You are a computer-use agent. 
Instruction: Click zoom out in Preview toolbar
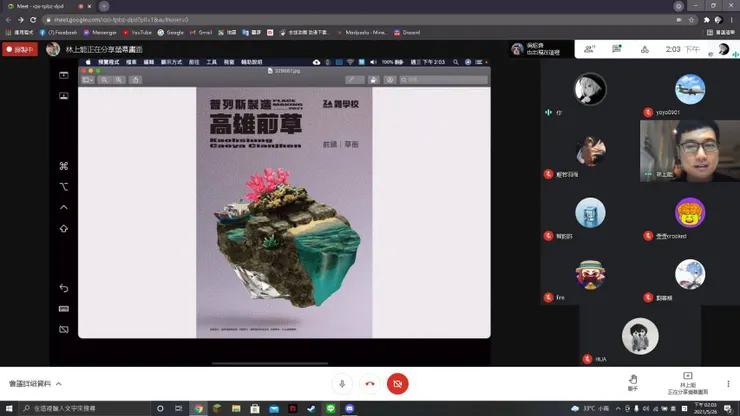click(104, 80)
